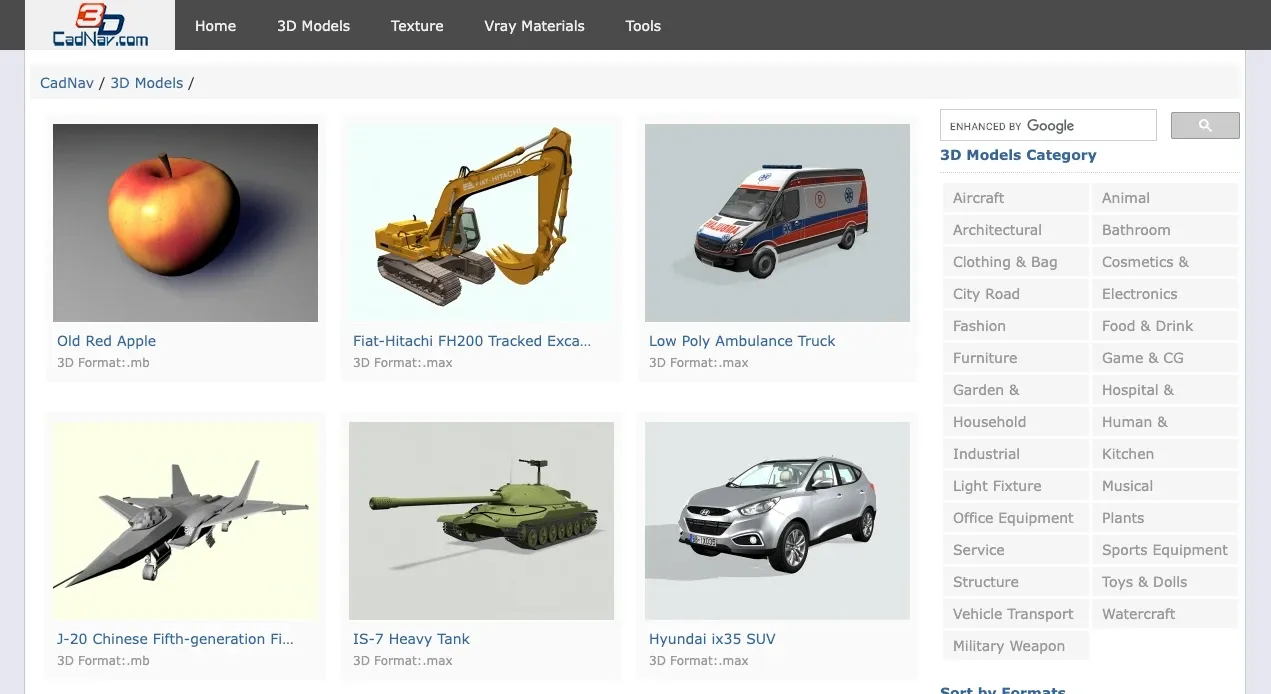
Task: Open the Musical category
Action: 1164,486
